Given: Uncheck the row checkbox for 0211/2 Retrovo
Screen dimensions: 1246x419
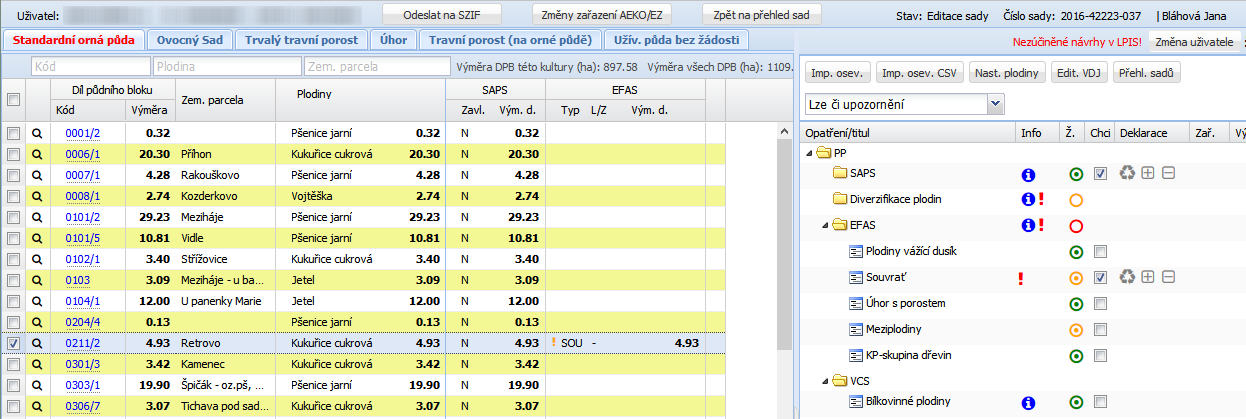Looking at the screenshot, I should point(13,343).
